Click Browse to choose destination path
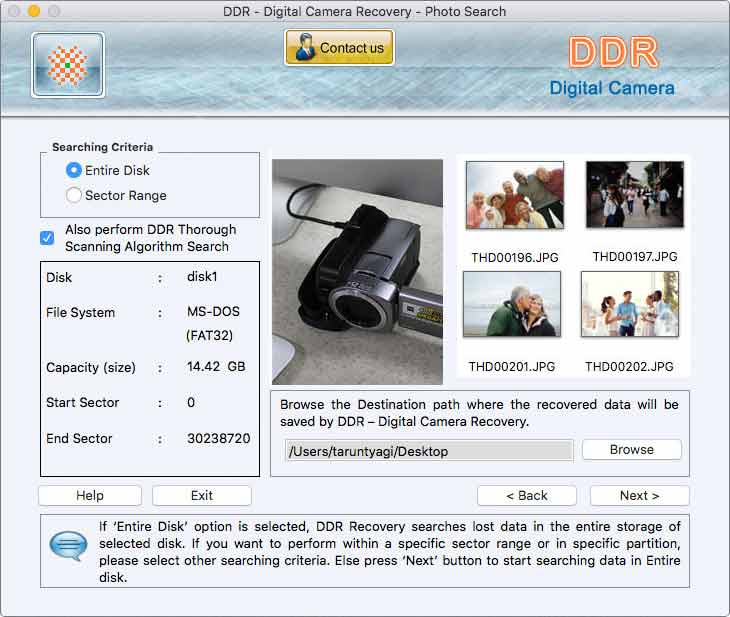The width and height of the screenshot is (730, 617). [x=632, y=450]
